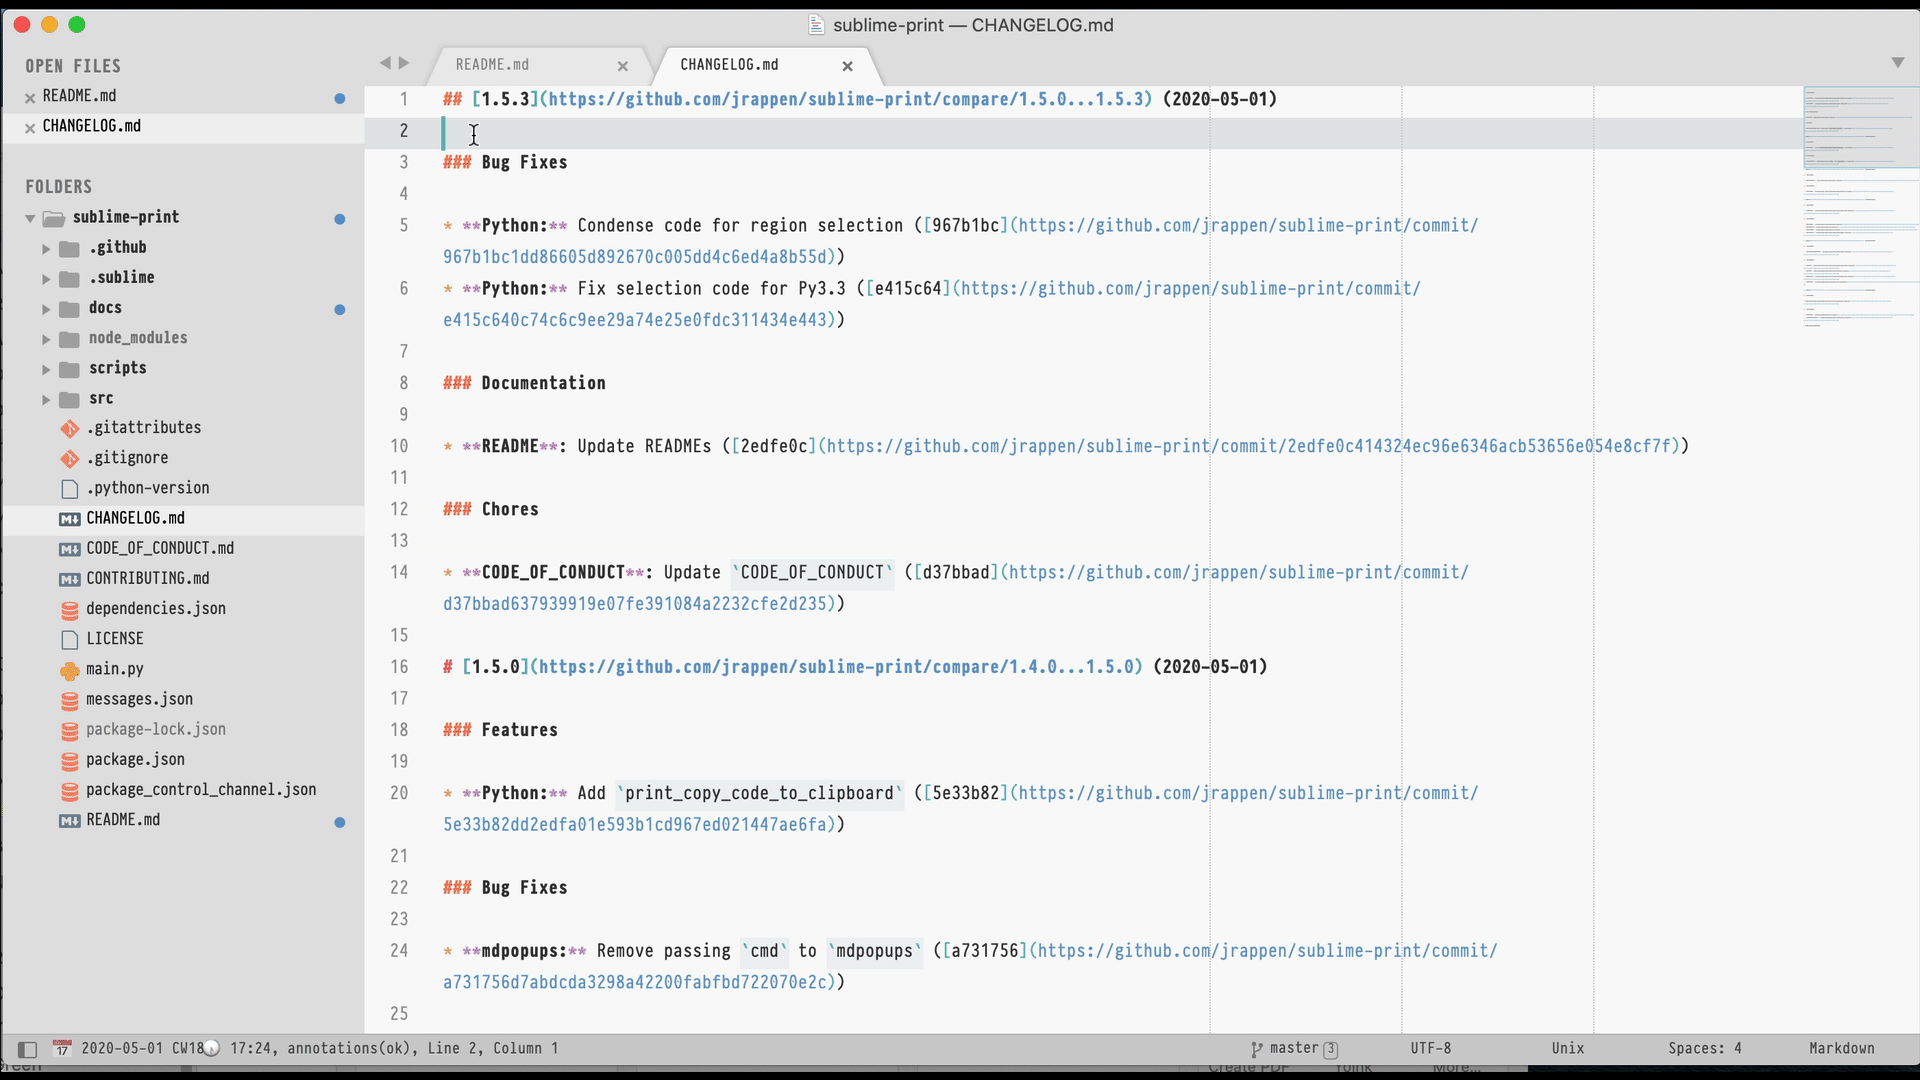Expand the .github folder in sidebar
Viewport: 1920px width, 1080px height.
(46, 248)
